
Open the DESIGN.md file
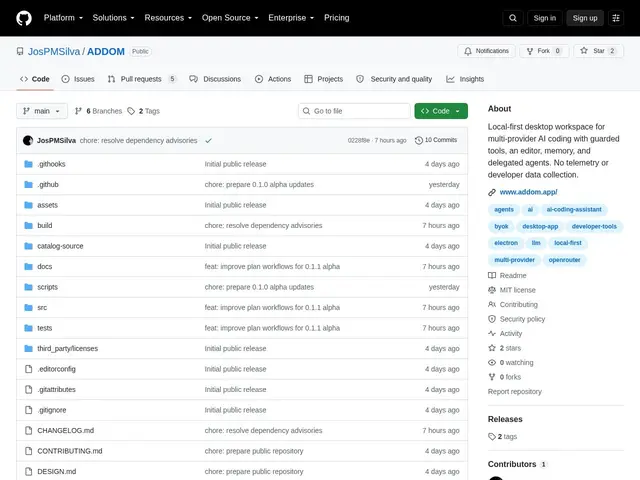pyautogui.click(x=57, y=471)
